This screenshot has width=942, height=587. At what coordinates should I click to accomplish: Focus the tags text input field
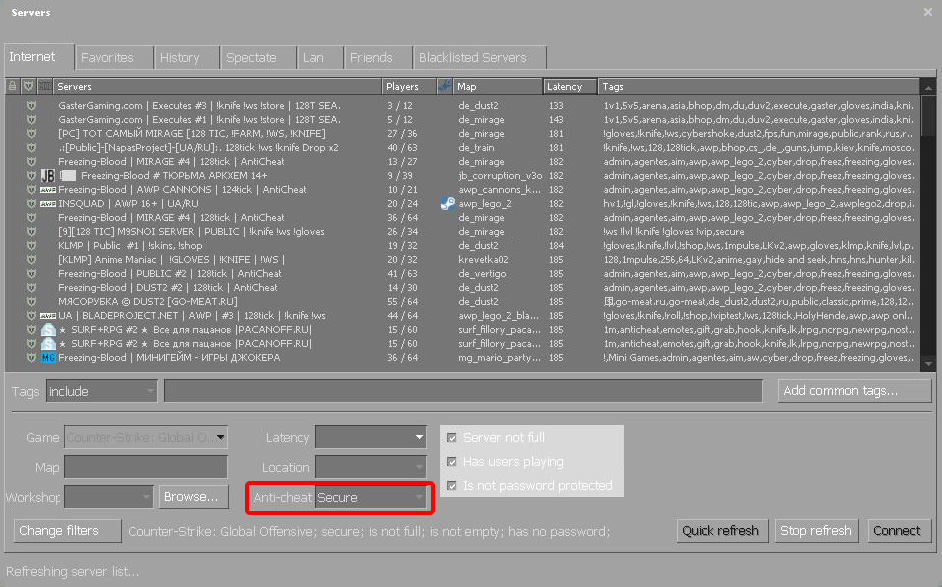click(x=463, y=391)
